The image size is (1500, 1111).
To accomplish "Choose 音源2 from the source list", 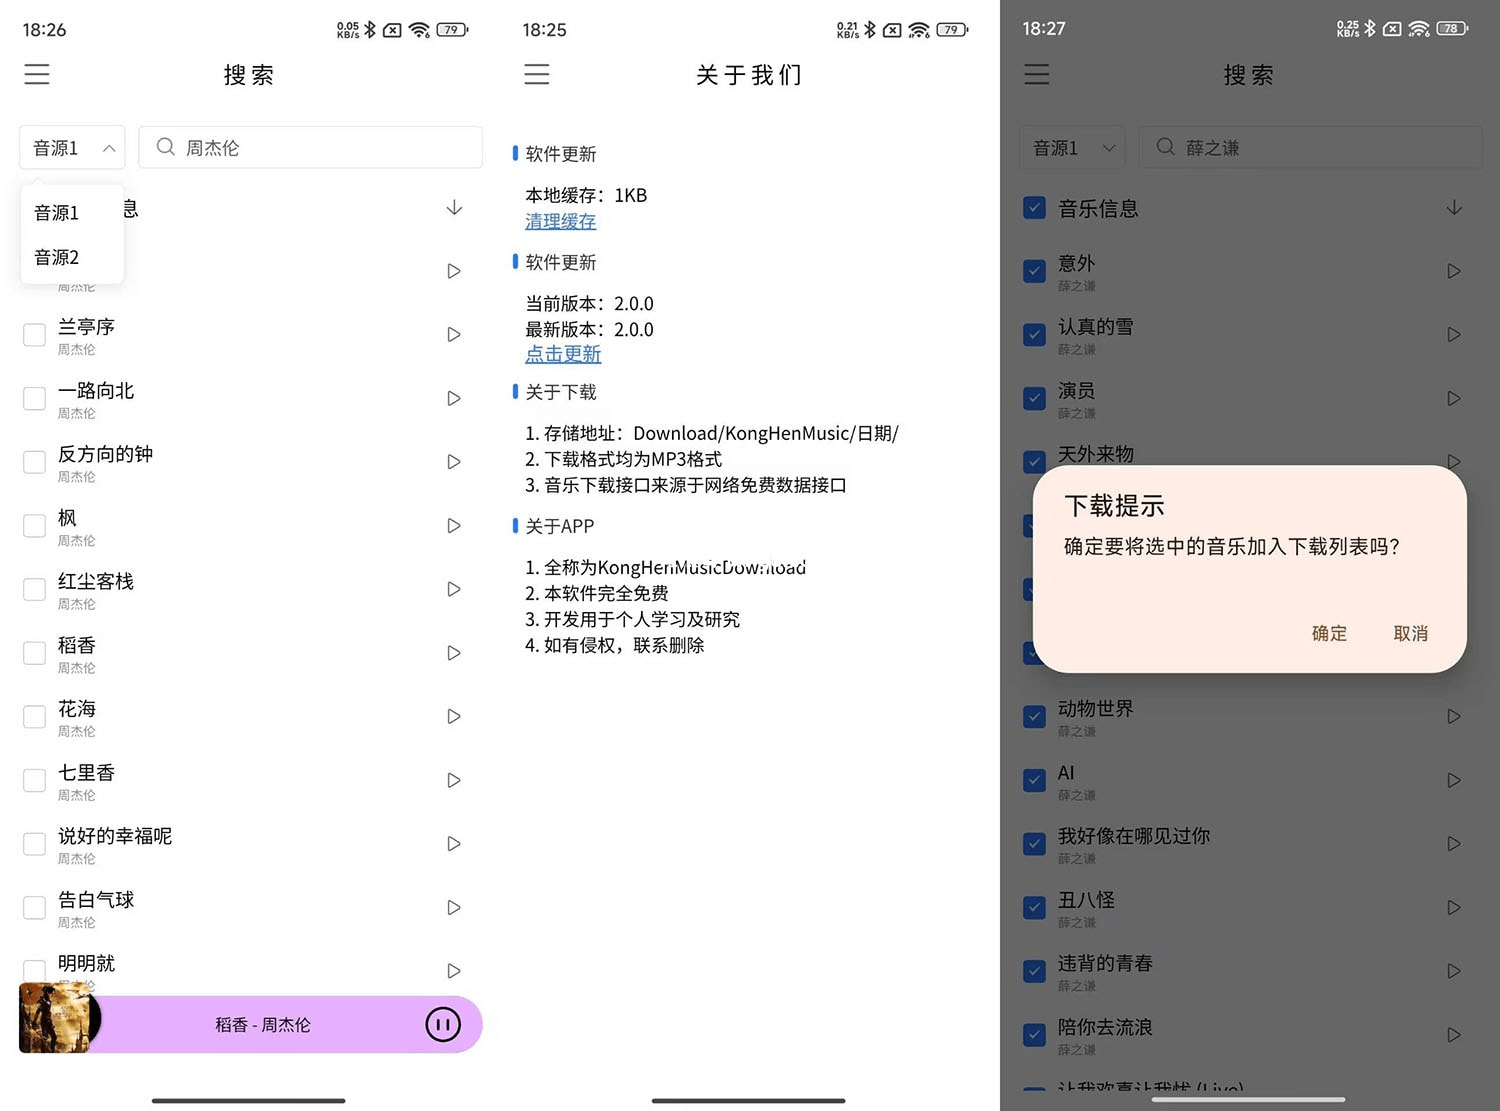I will point(55,257).
